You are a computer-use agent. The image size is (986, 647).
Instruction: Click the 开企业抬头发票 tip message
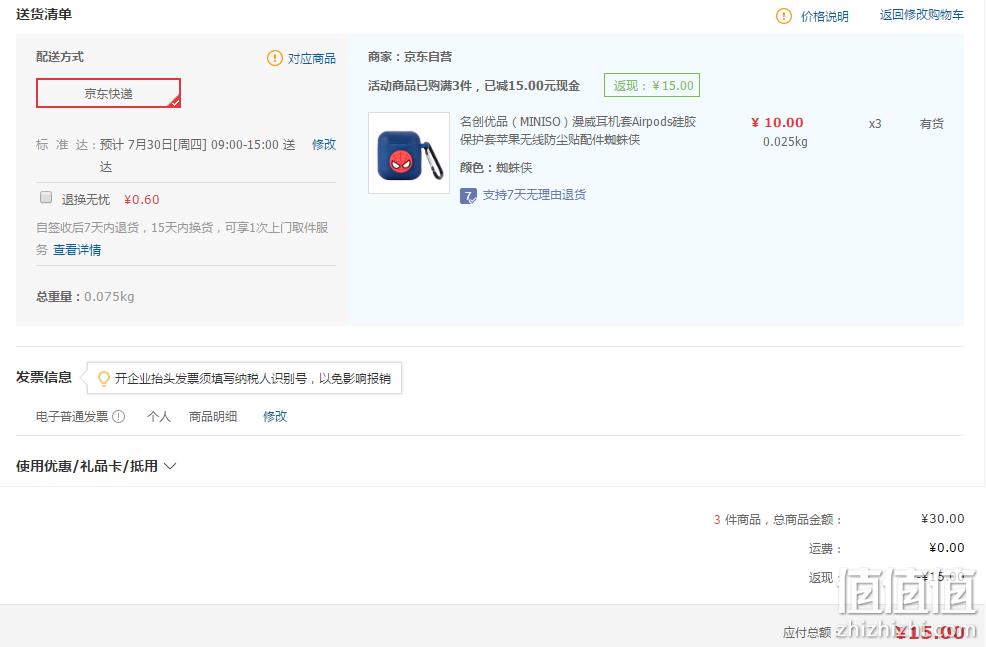[253, 379]
